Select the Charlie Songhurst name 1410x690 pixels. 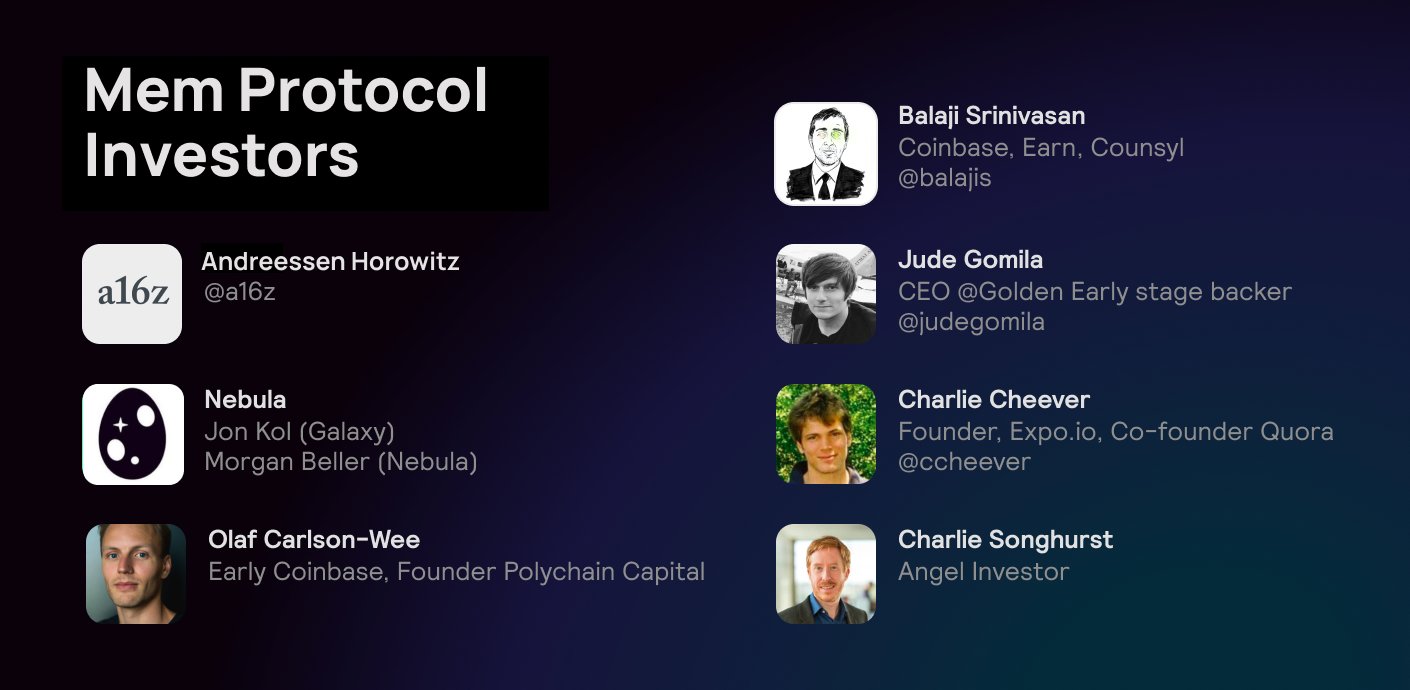pyautogui.click(x=1006, y=540)
